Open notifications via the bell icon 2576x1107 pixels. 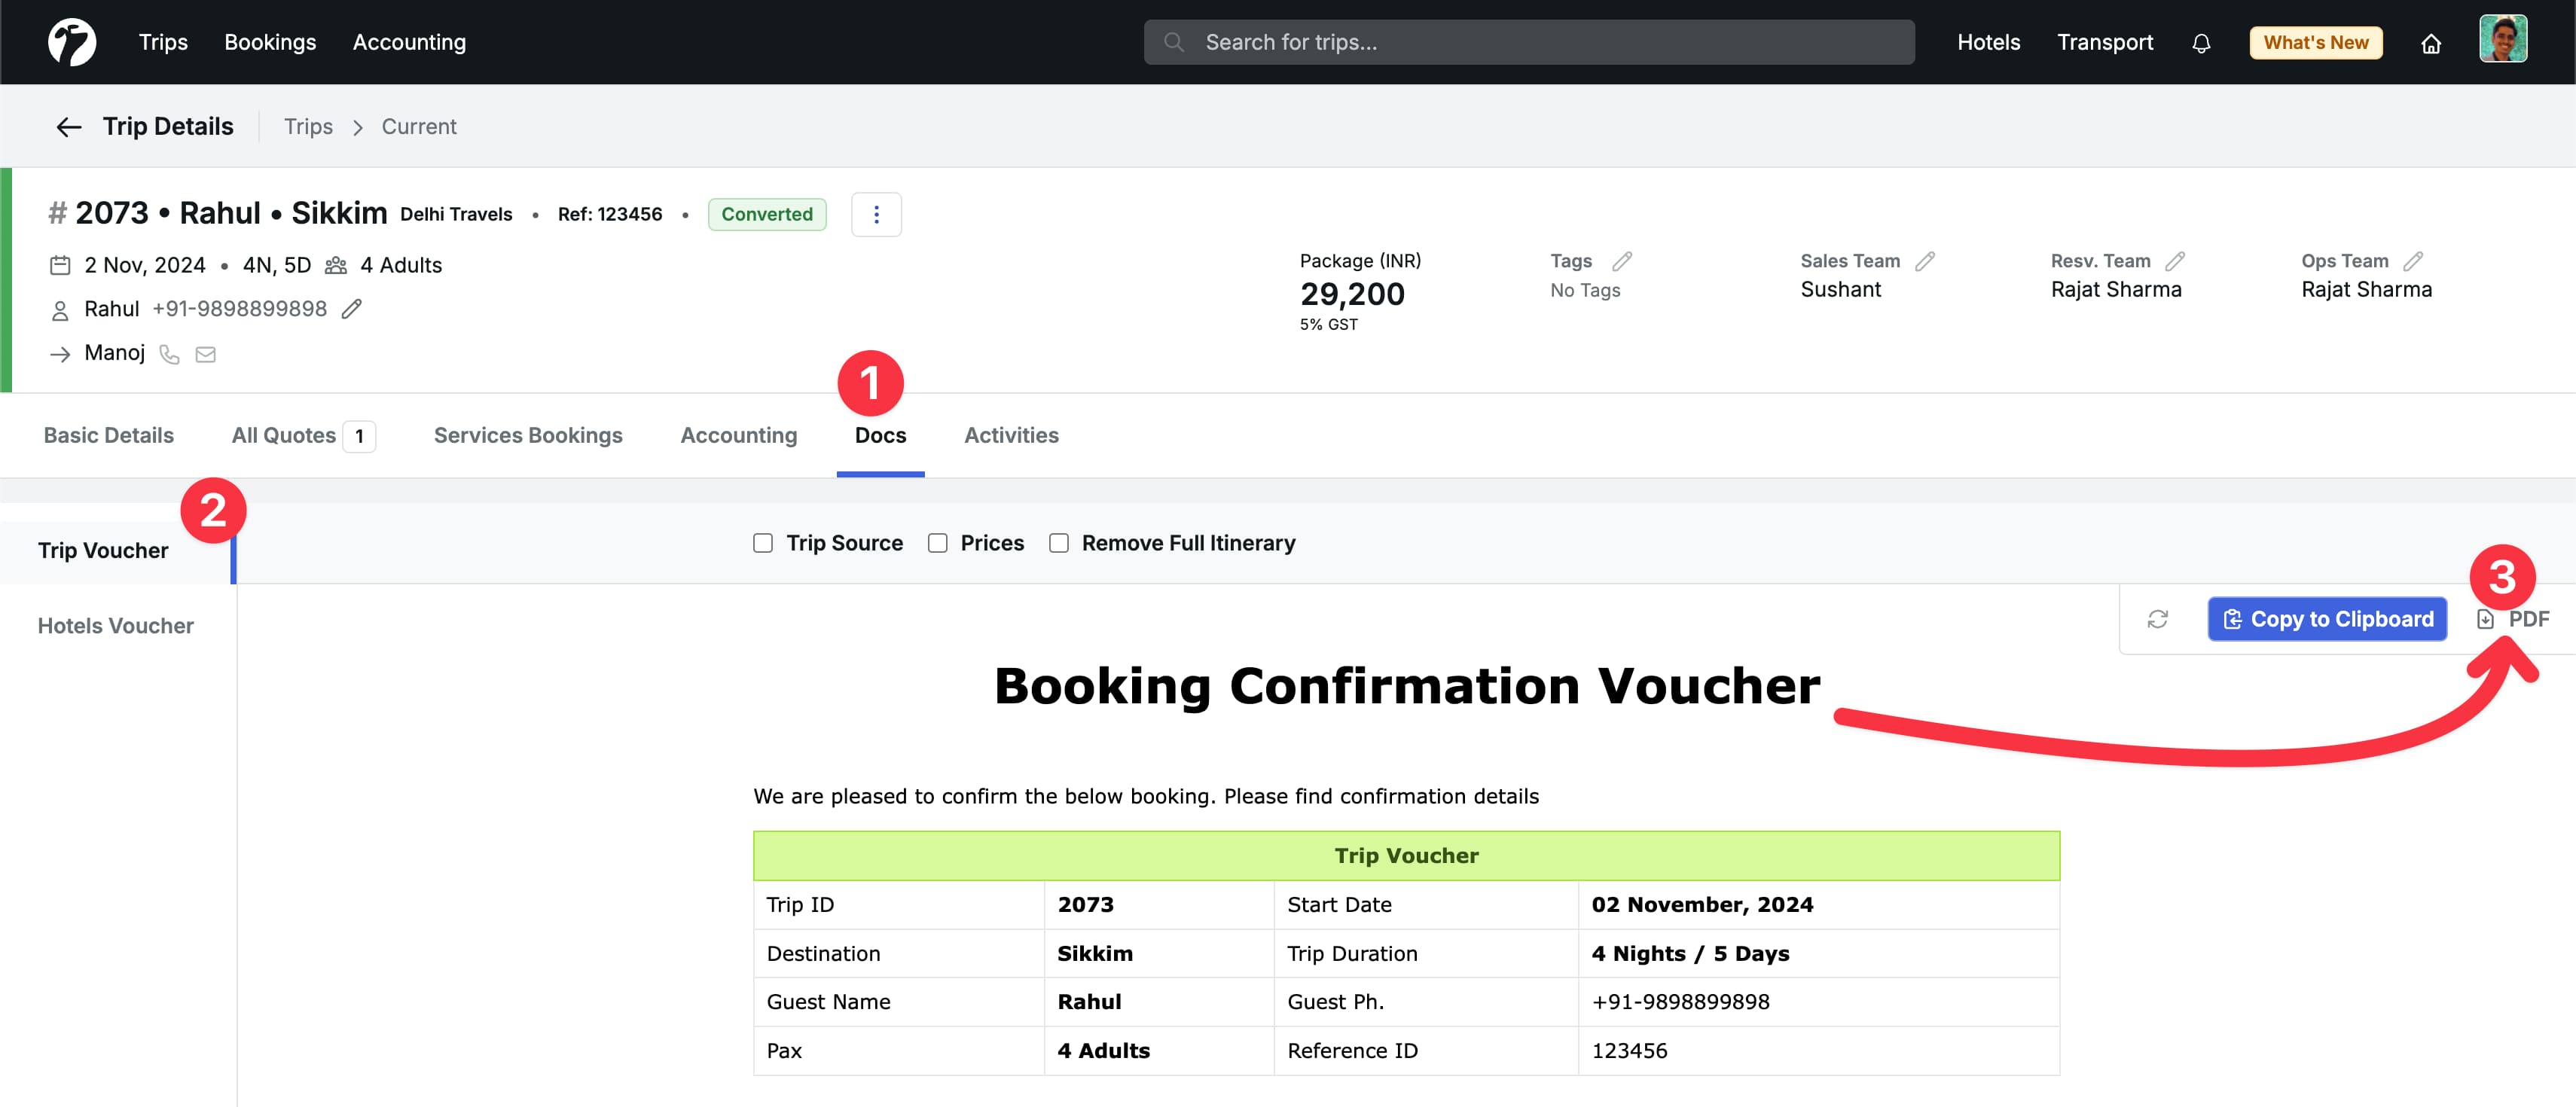click(x=2201, y=42)
